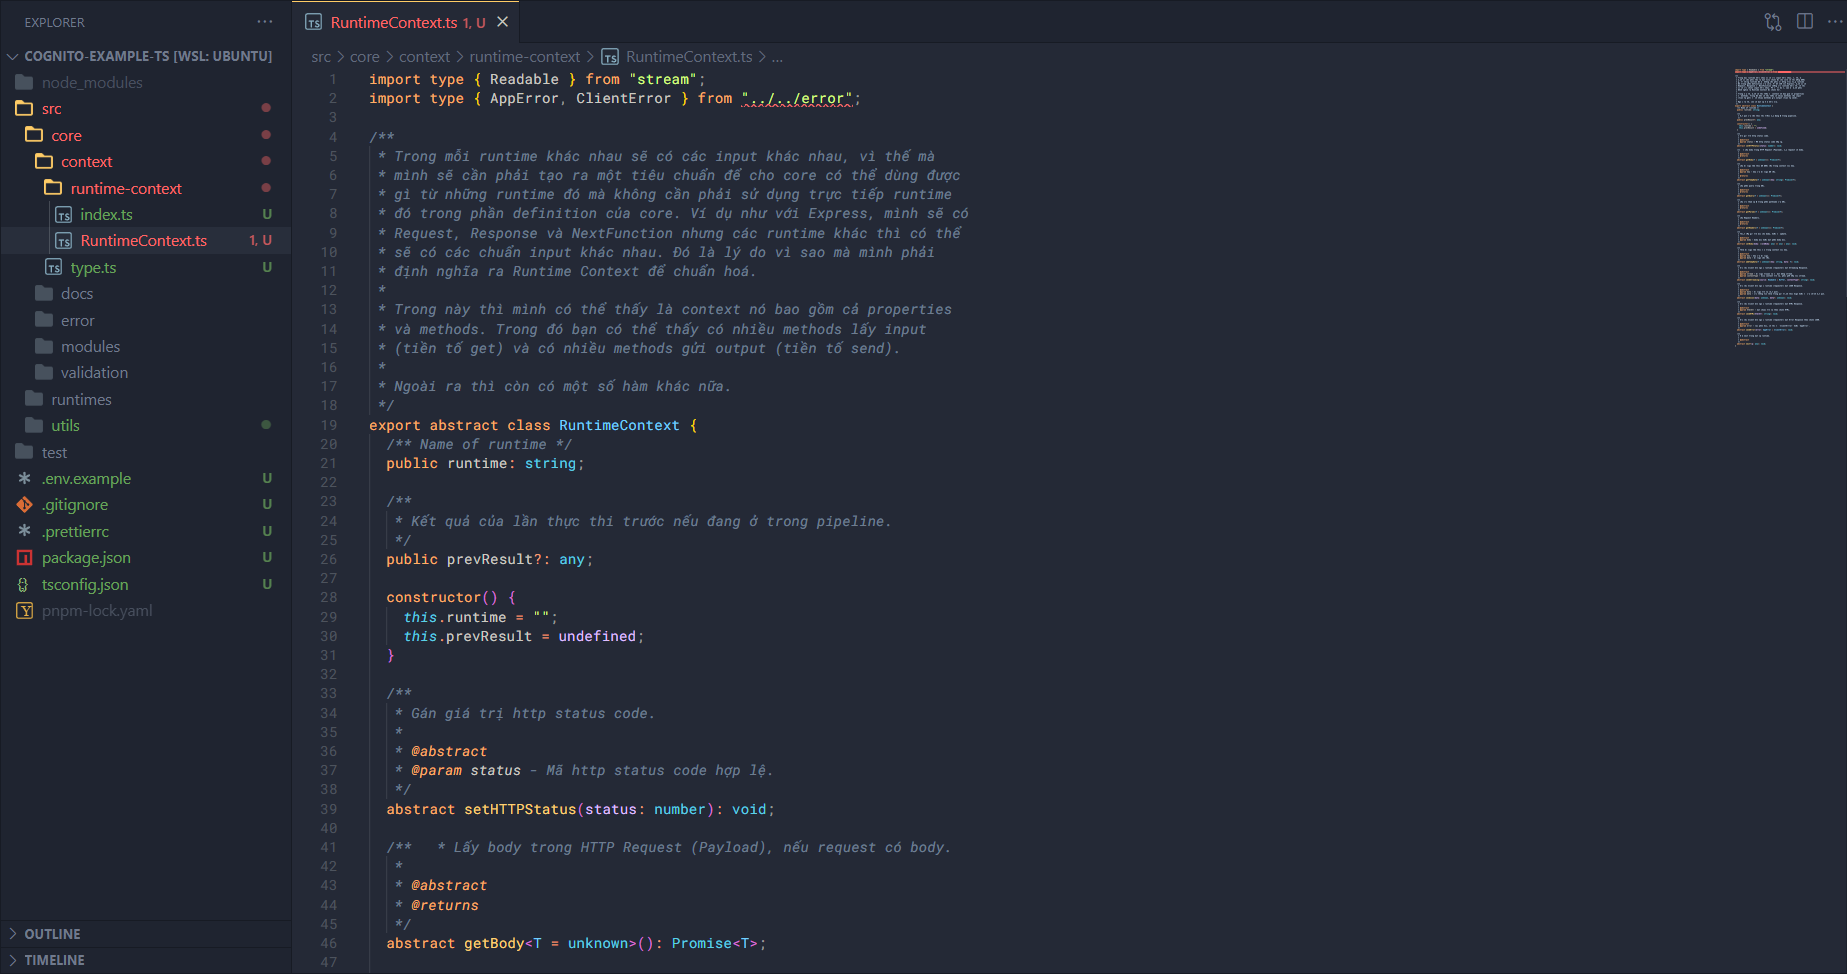Expand the node_modules folder
The width and height of the screenshot is (1847, 974).
92,83
